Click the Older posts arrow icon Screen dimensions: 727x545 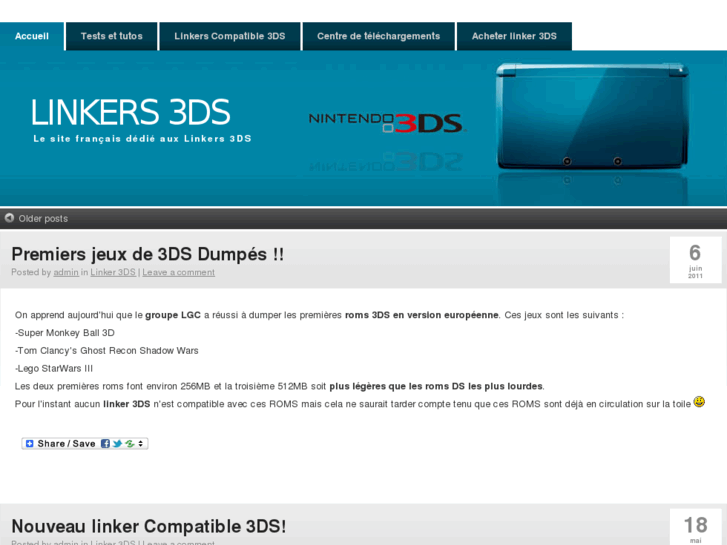click(9, 218)
